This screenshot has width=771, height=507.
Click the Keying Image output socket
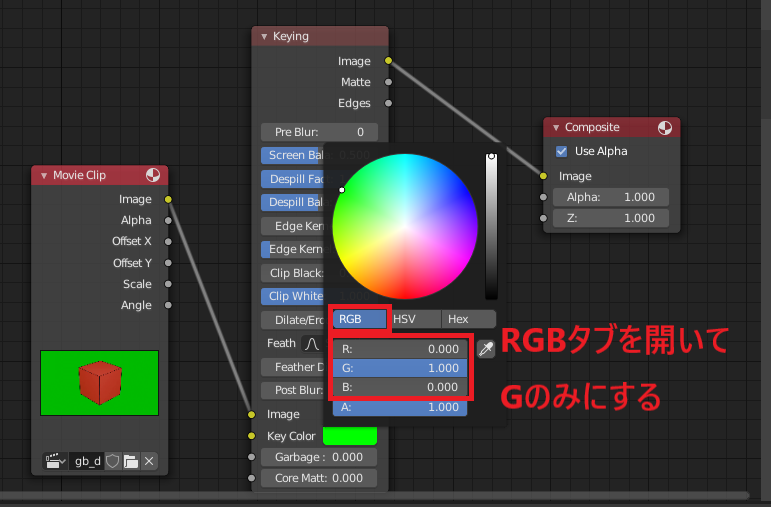[388, 61]
